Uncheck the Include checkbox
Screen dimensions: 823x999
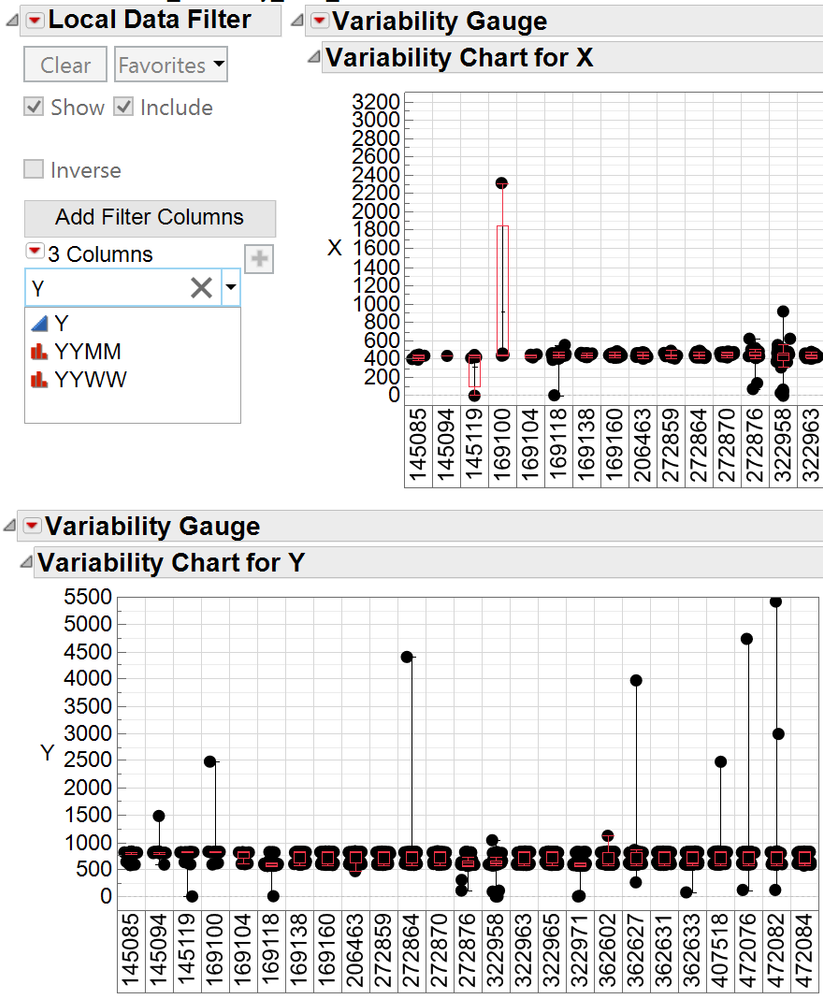pos(125,107)
